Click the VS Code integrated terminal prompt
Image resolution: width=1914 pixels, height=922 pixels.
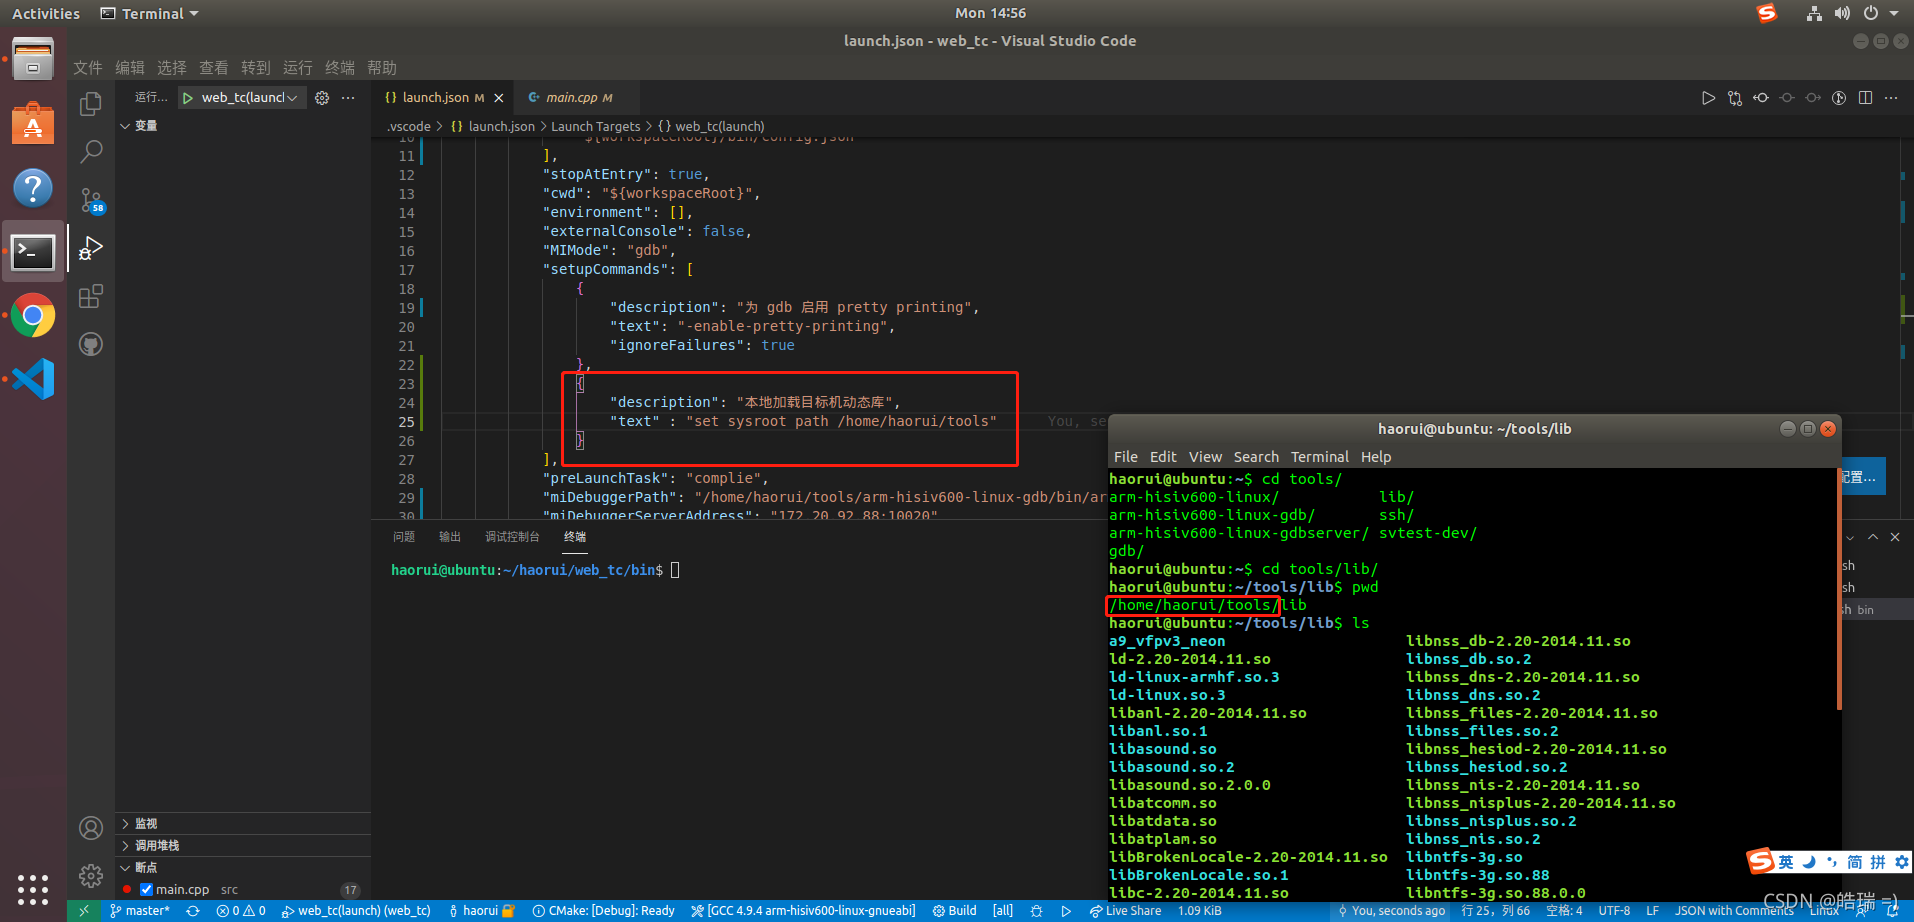pos(527,570)
